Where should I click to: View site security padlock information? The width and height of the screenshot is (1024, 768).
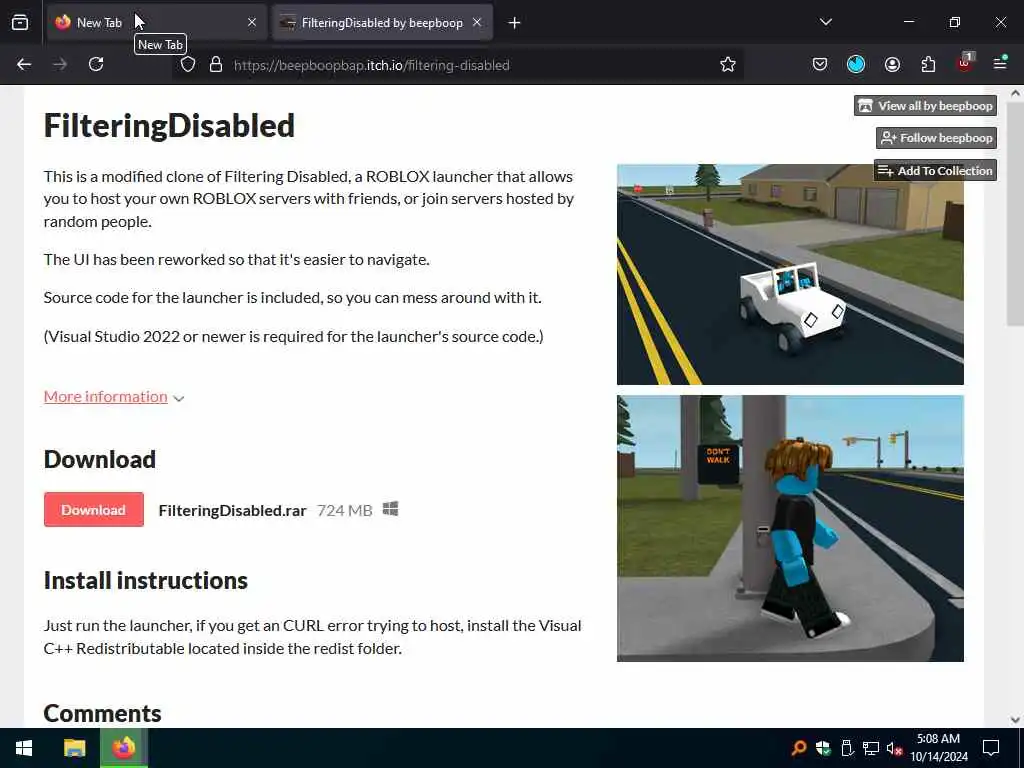point(216,65)
